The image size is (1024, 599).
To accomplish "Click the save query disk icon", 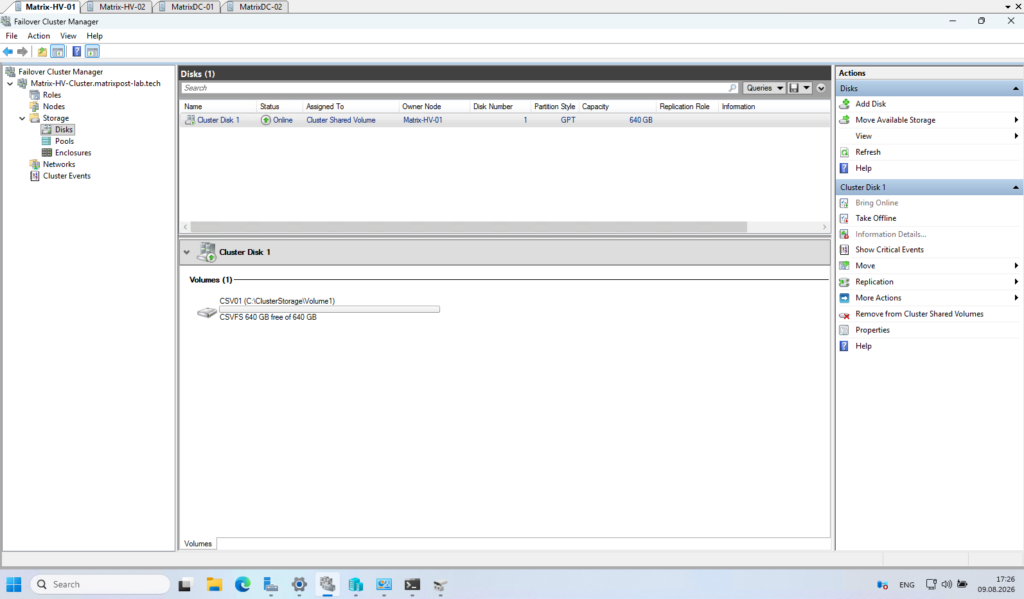I will 794,88.
